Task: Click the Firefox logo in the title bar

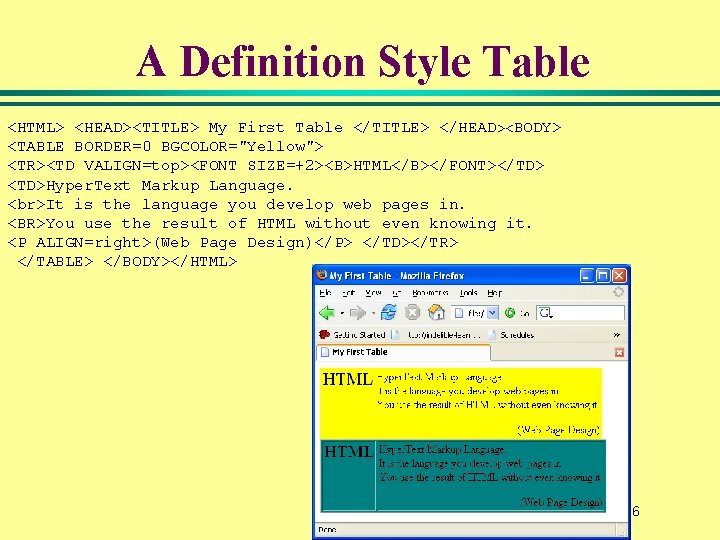Action: click(322, 275)
